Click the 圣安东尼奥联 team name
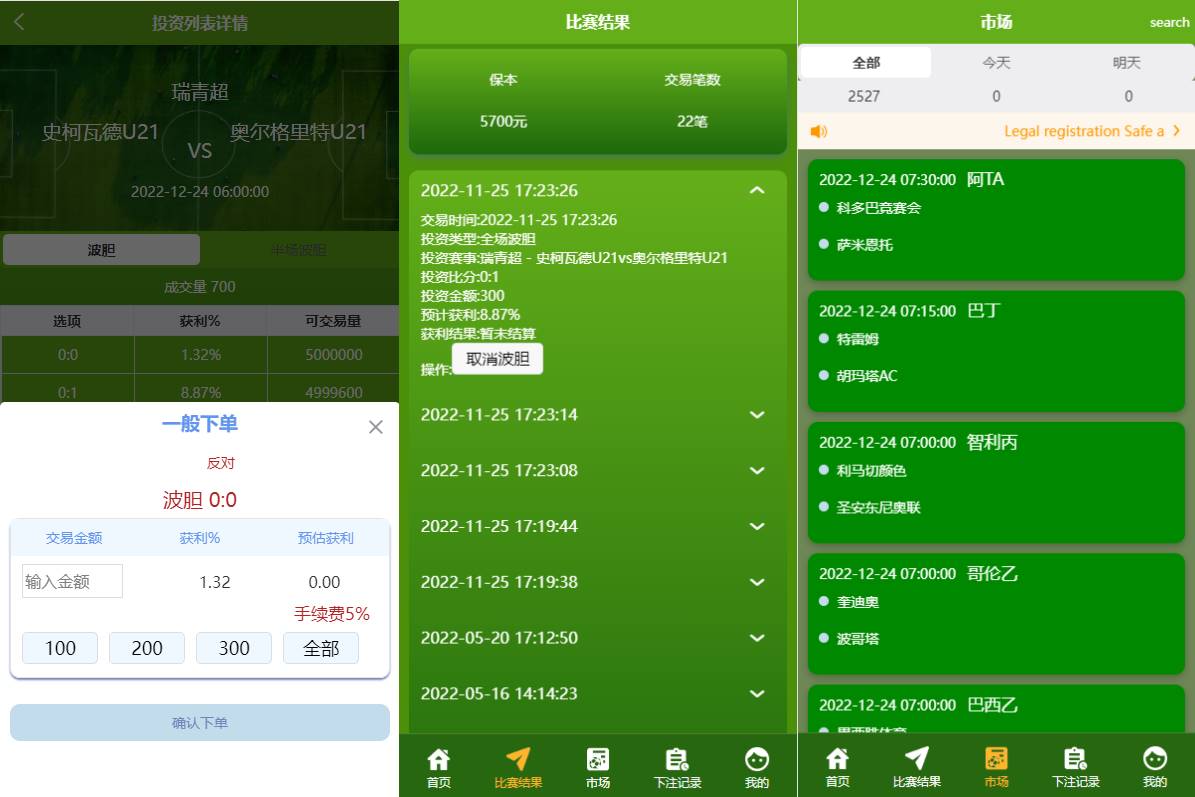The height and width of the screenshot is (797, 1195). (x=878, y=507)
